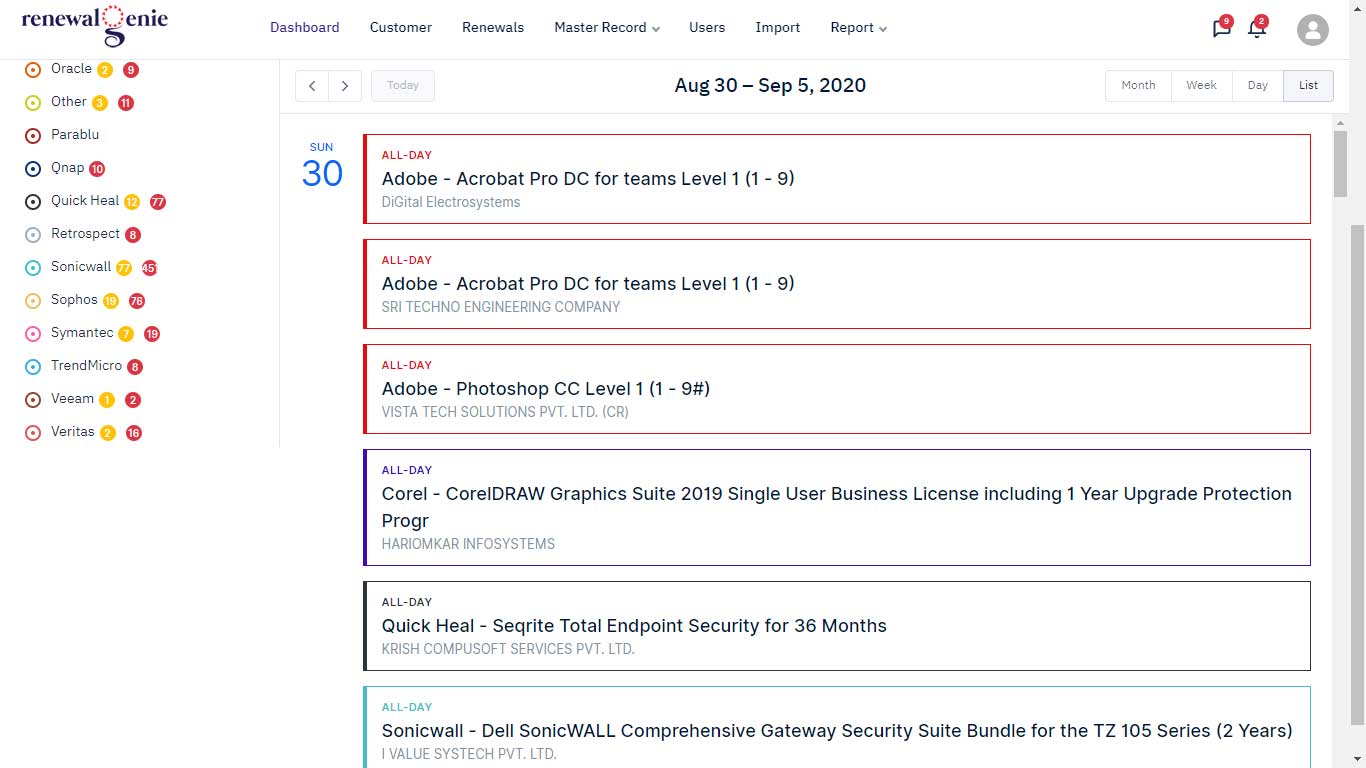This screenshot has width=1366, height=768.
Task: Click the yellow badge 1 next to Veeam
Action: click(x=107, y=400)
